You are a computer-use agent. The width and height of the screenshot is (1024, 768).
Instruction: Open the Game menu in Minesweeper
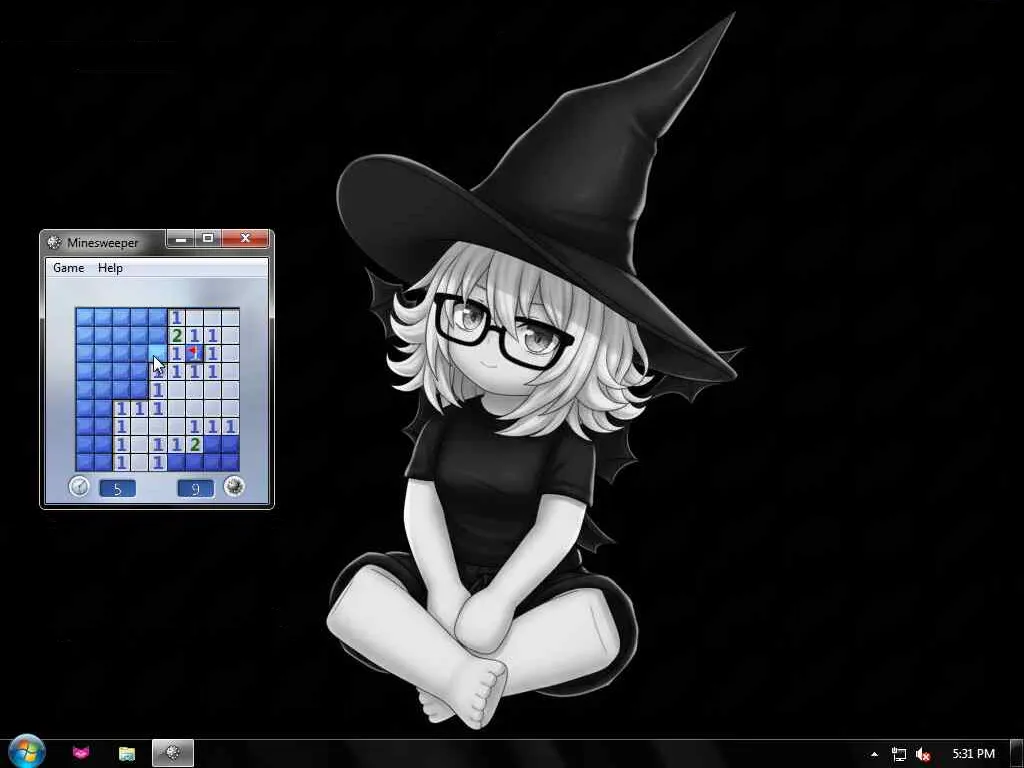(x=68, y=268)
